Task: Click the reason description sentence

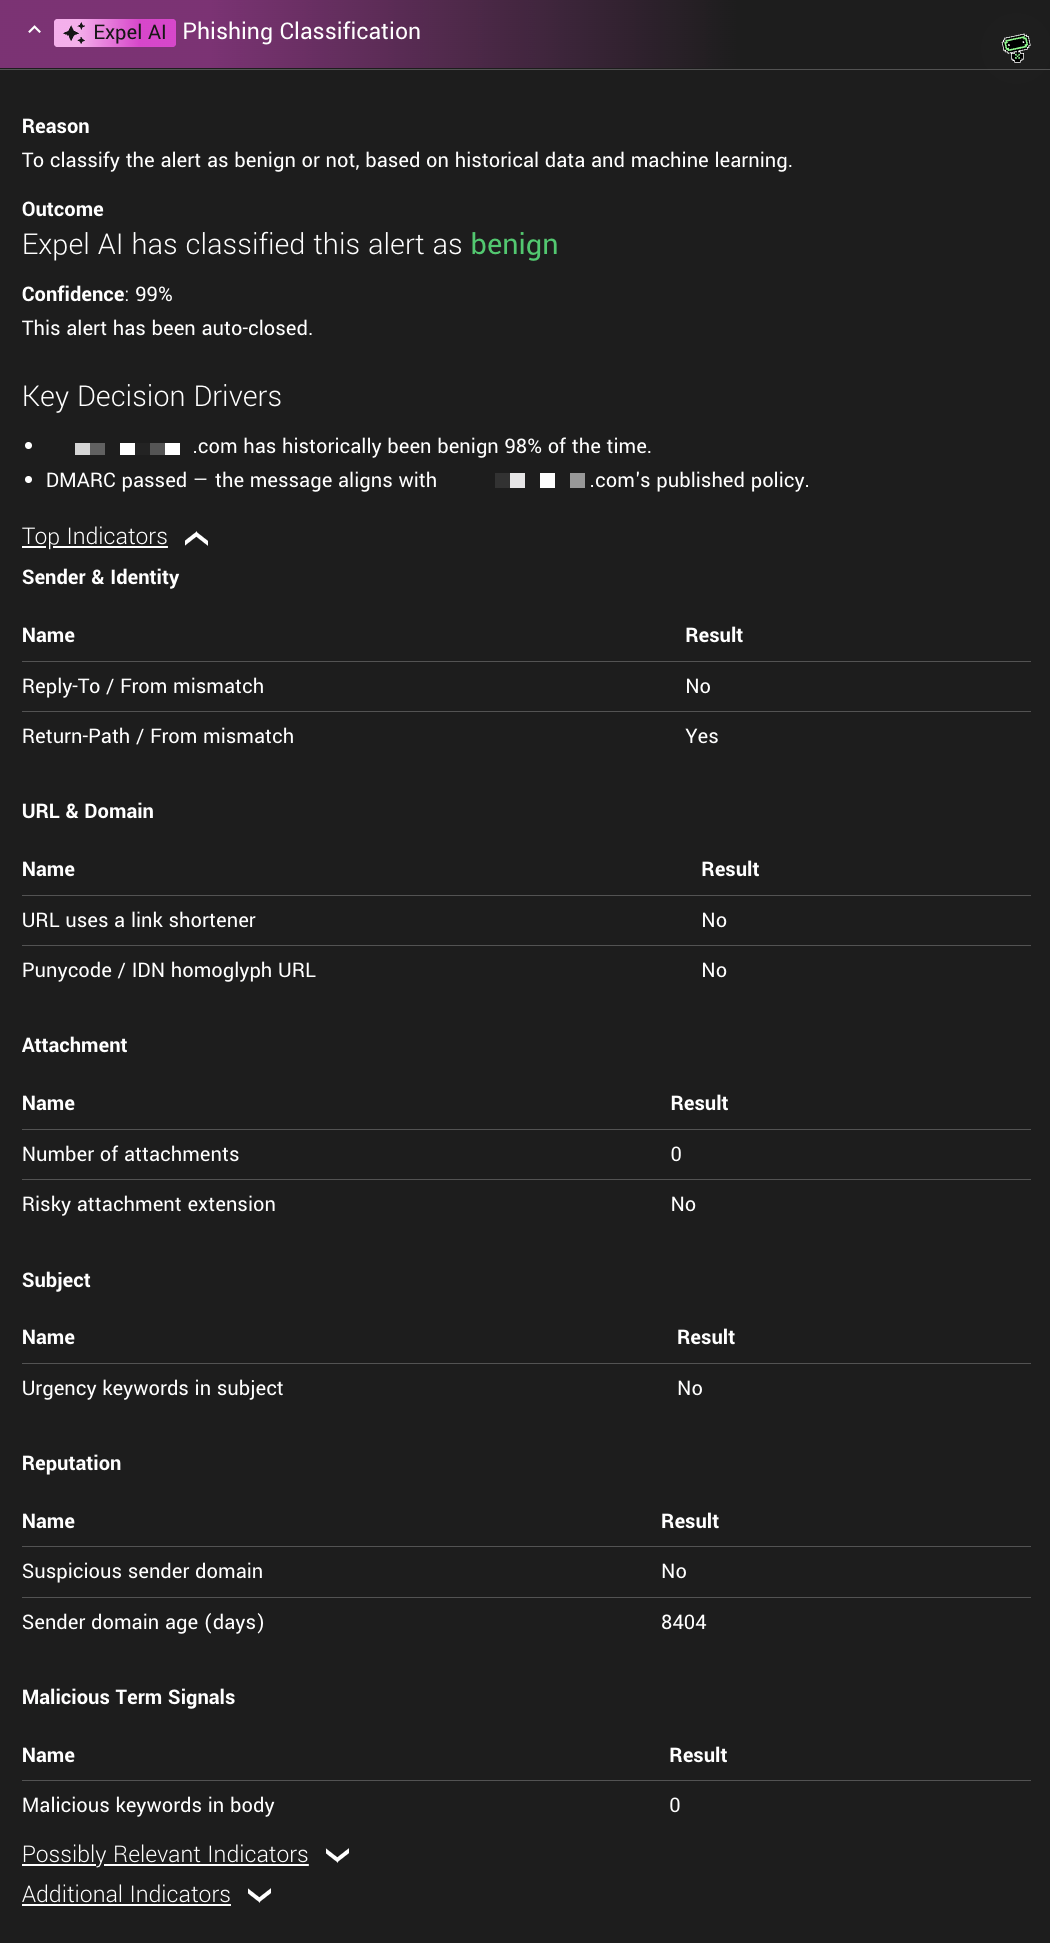Action: [x=407, y=160]
